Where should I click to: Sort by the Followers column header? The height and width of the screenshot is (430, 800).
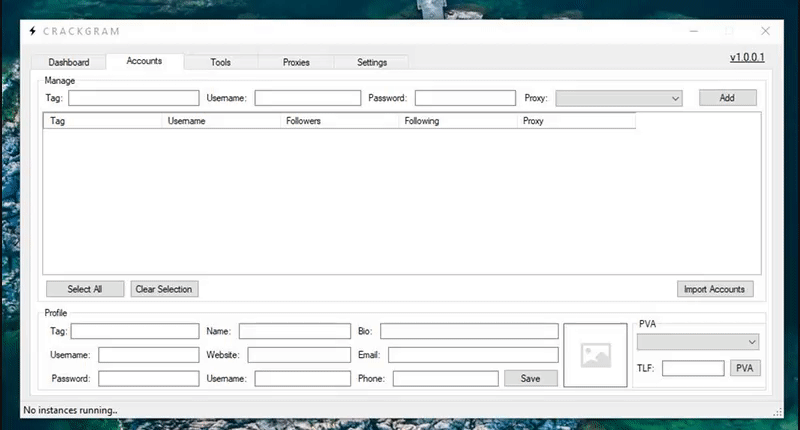coord(339,121)
